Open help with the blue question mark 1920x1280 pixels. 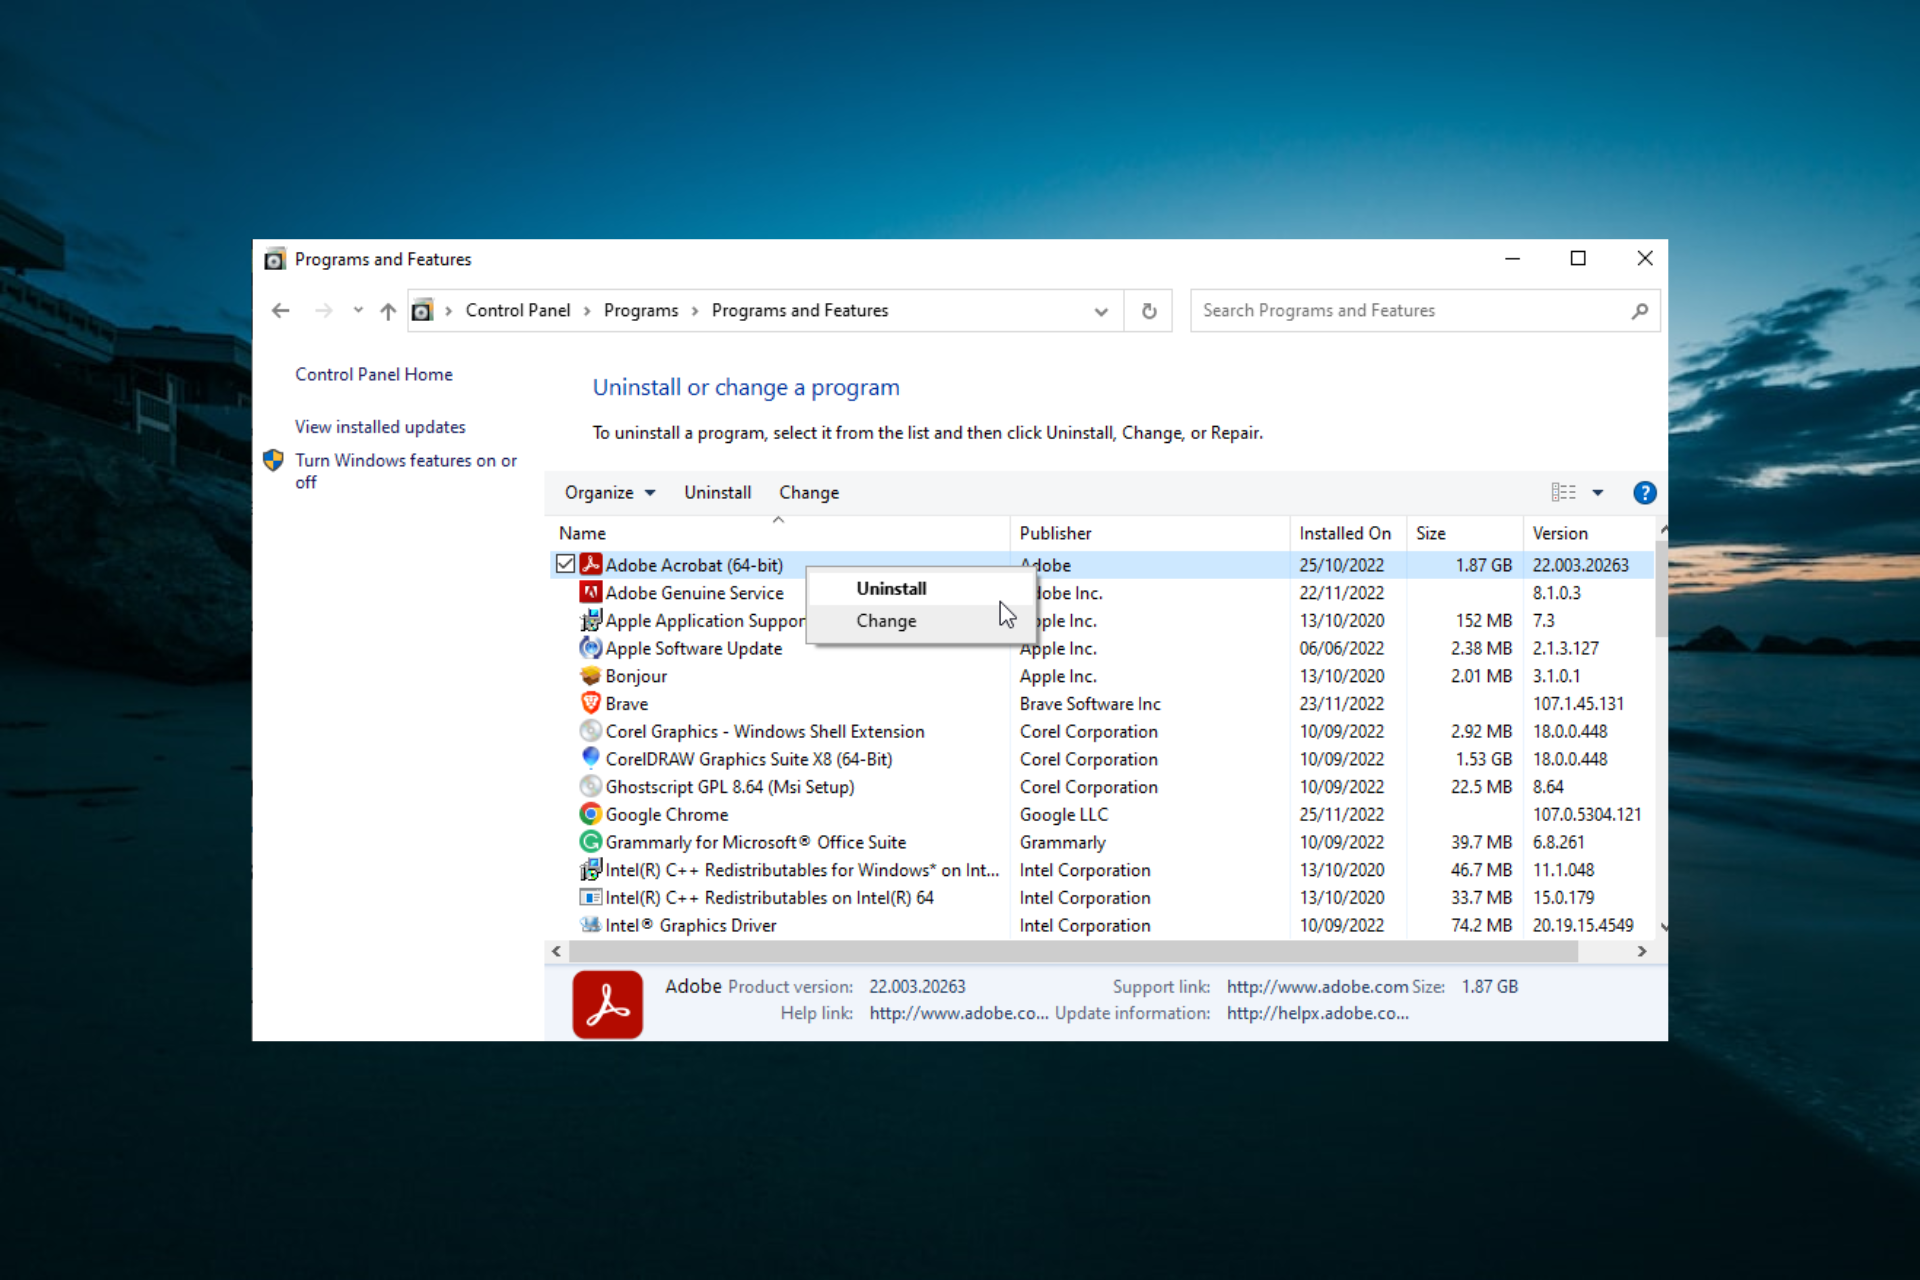pyautogui.click(x=1644, y=493)
